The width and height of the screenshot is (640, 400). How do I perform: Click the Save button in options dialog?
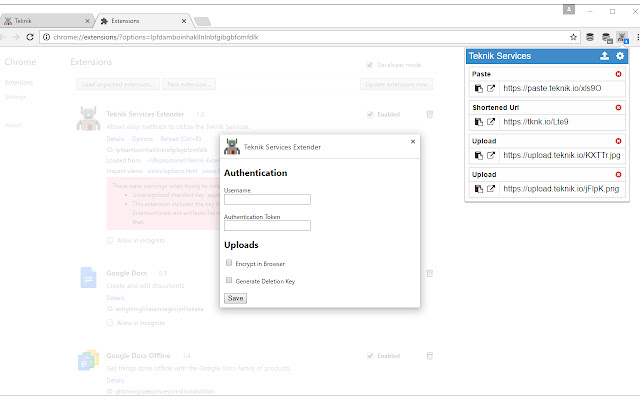[235, 298]
